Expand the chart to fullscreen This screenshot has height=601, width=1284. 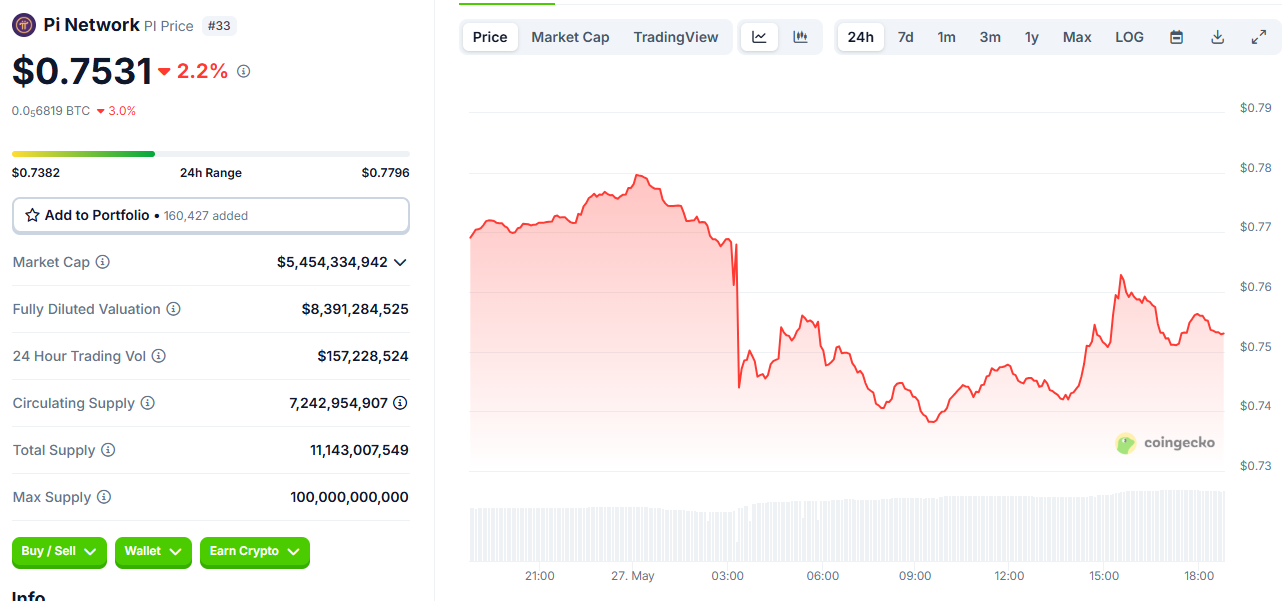pos(1259,37)
